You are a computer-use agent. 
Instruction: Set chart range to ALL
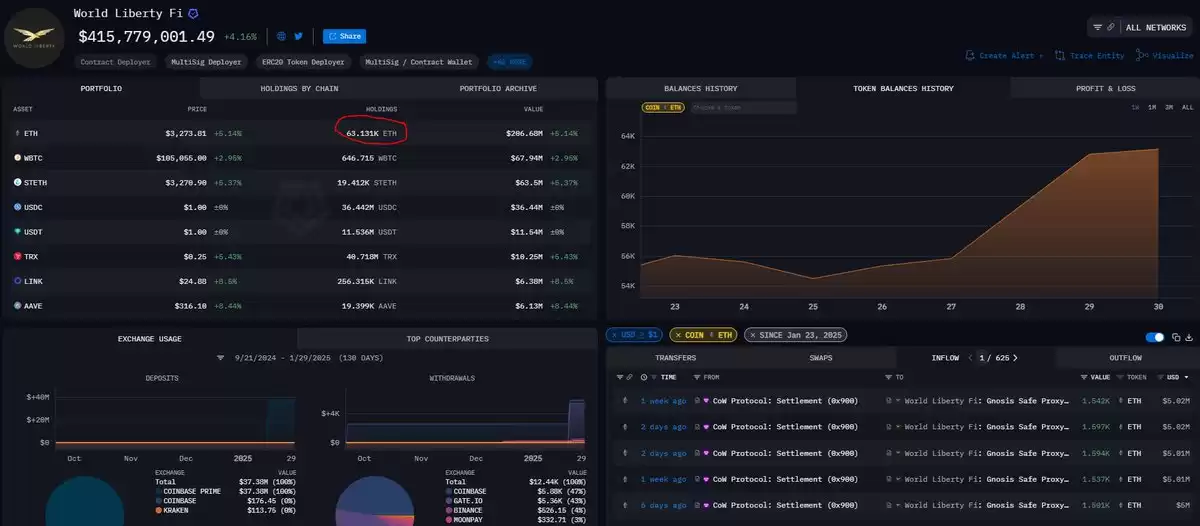pyautogui.click(x=1187, y=107)
